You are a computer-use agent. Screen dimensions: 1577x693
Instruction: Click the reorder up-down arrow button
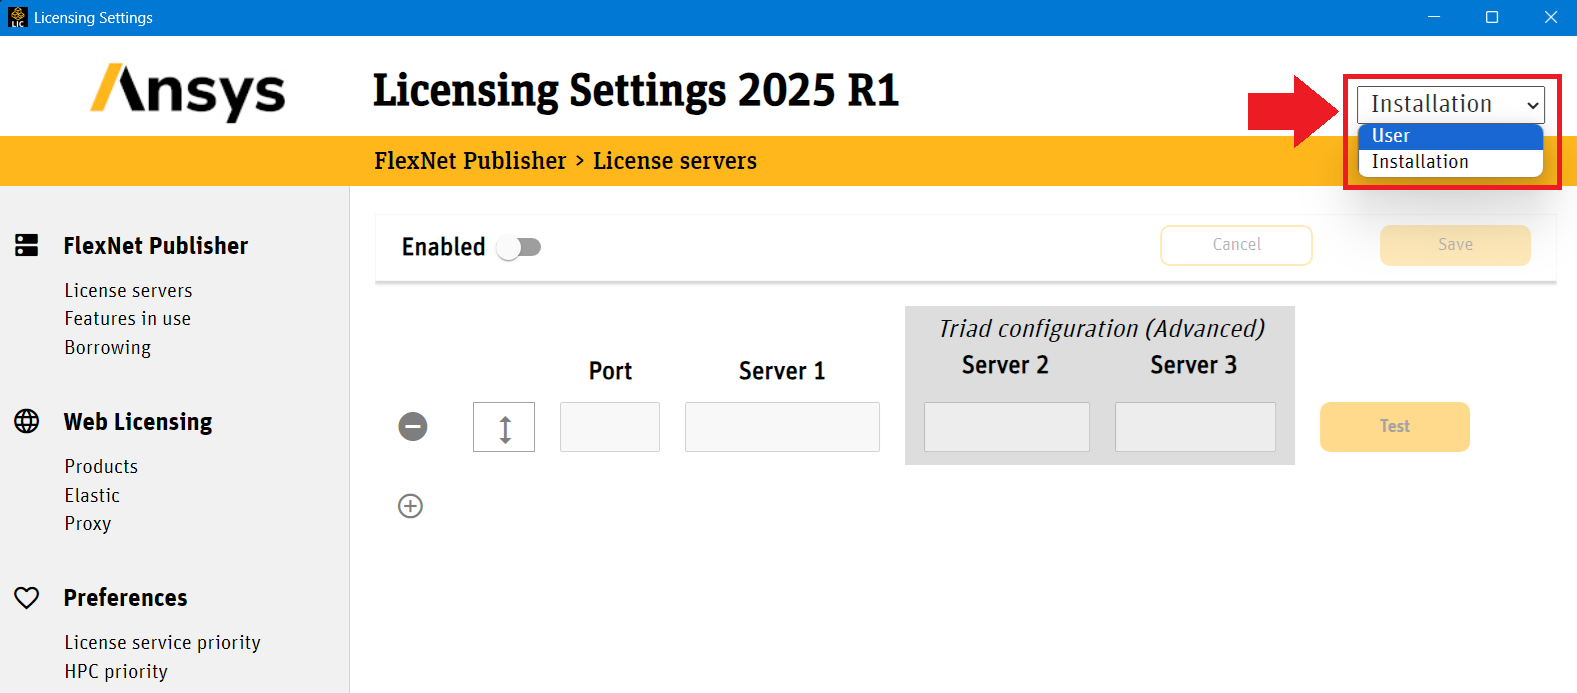[x=504, y=427]
